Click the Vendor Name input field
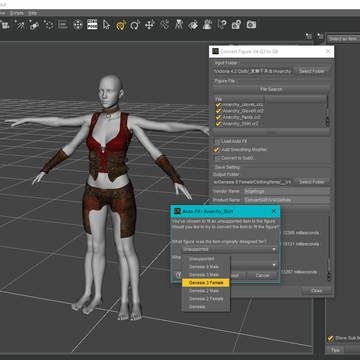The height and width of the screenshot is (360, 360). point(286,191)
